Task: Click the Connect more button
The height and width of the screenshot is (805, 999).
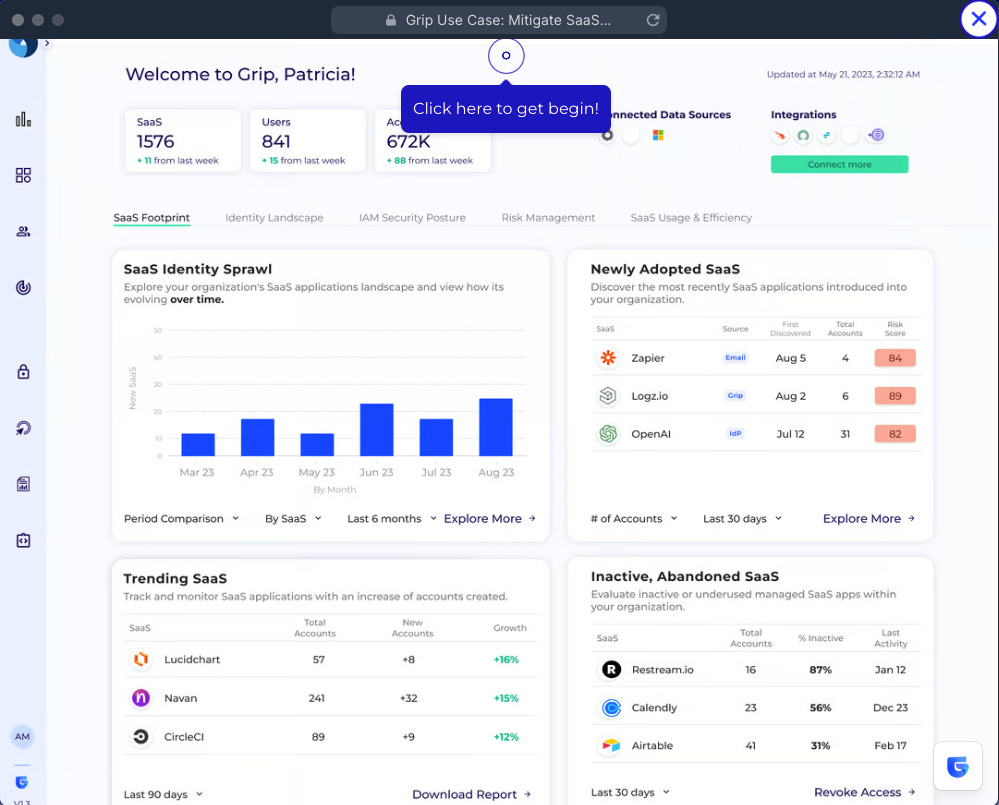Action: pos(839,164)
